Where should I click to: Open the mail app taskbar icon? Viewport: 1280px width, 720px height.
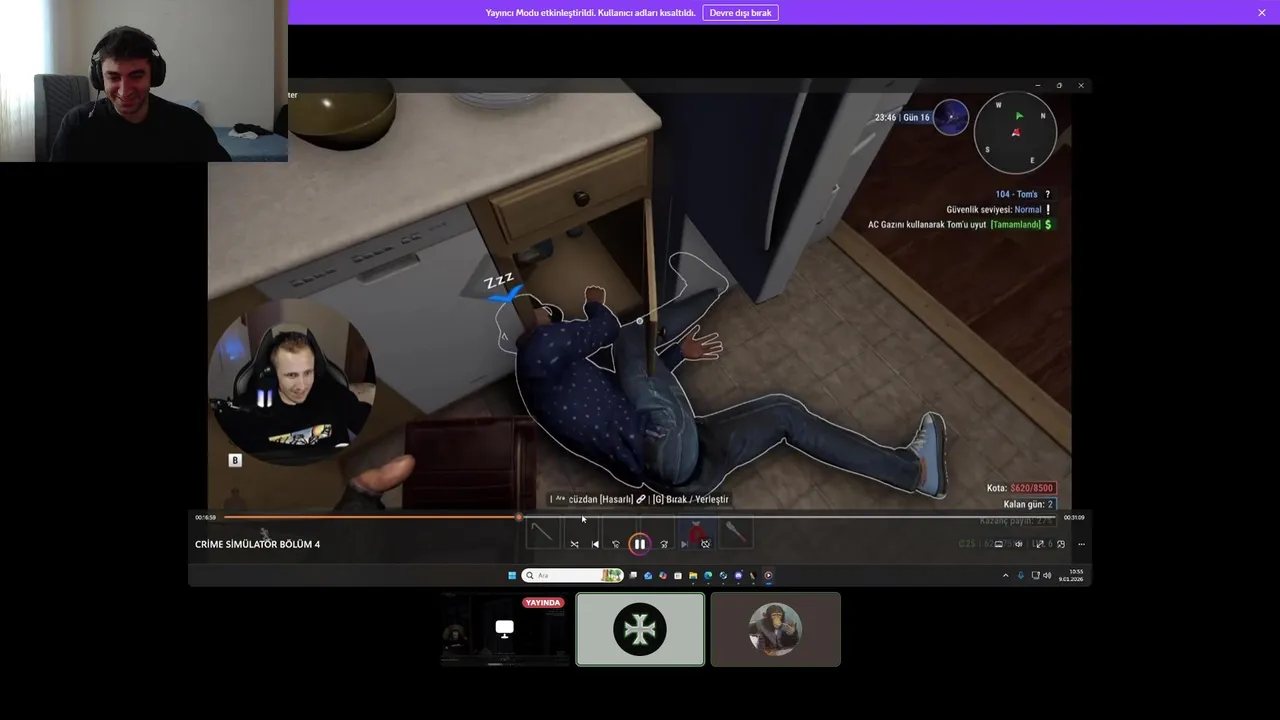648,575
